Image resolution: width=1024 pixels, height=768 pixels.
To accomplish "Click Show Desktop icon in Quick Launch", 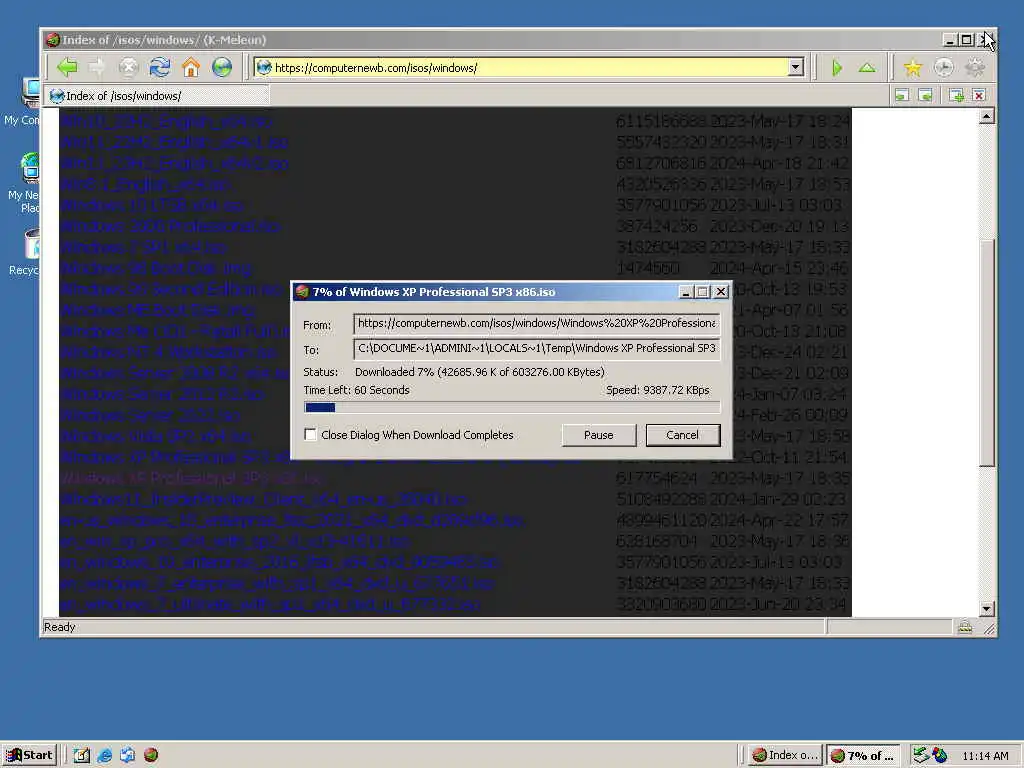I will (x=81, y=755).
